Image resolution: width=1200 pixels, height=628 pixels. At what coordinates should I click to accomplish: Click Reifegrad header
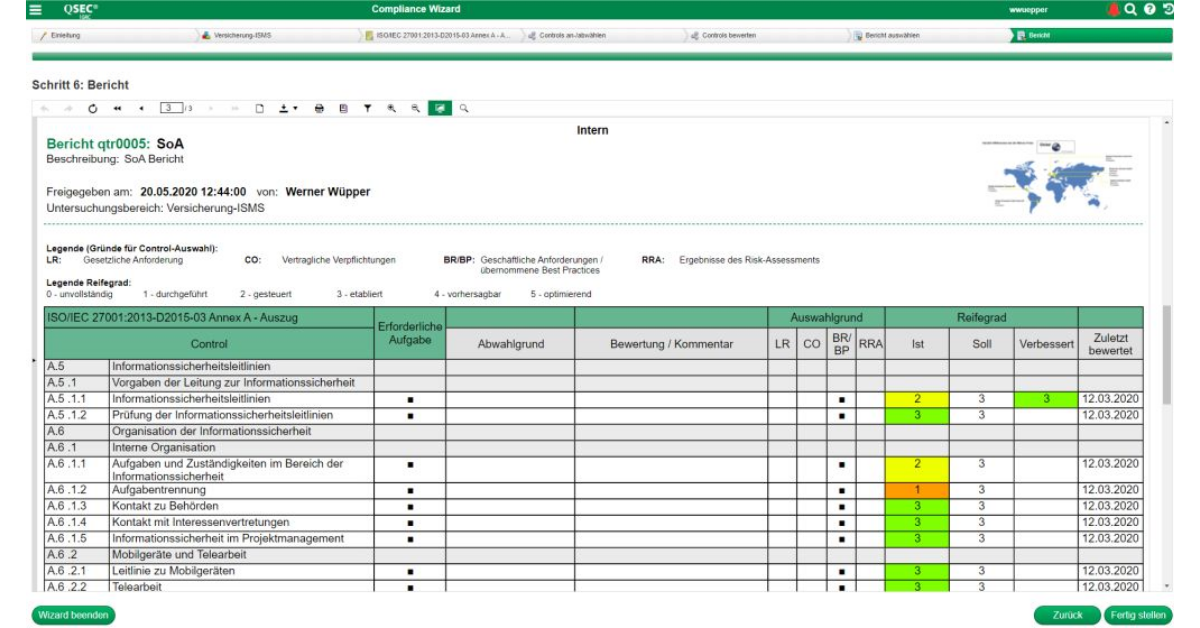(x=981, y=318)
